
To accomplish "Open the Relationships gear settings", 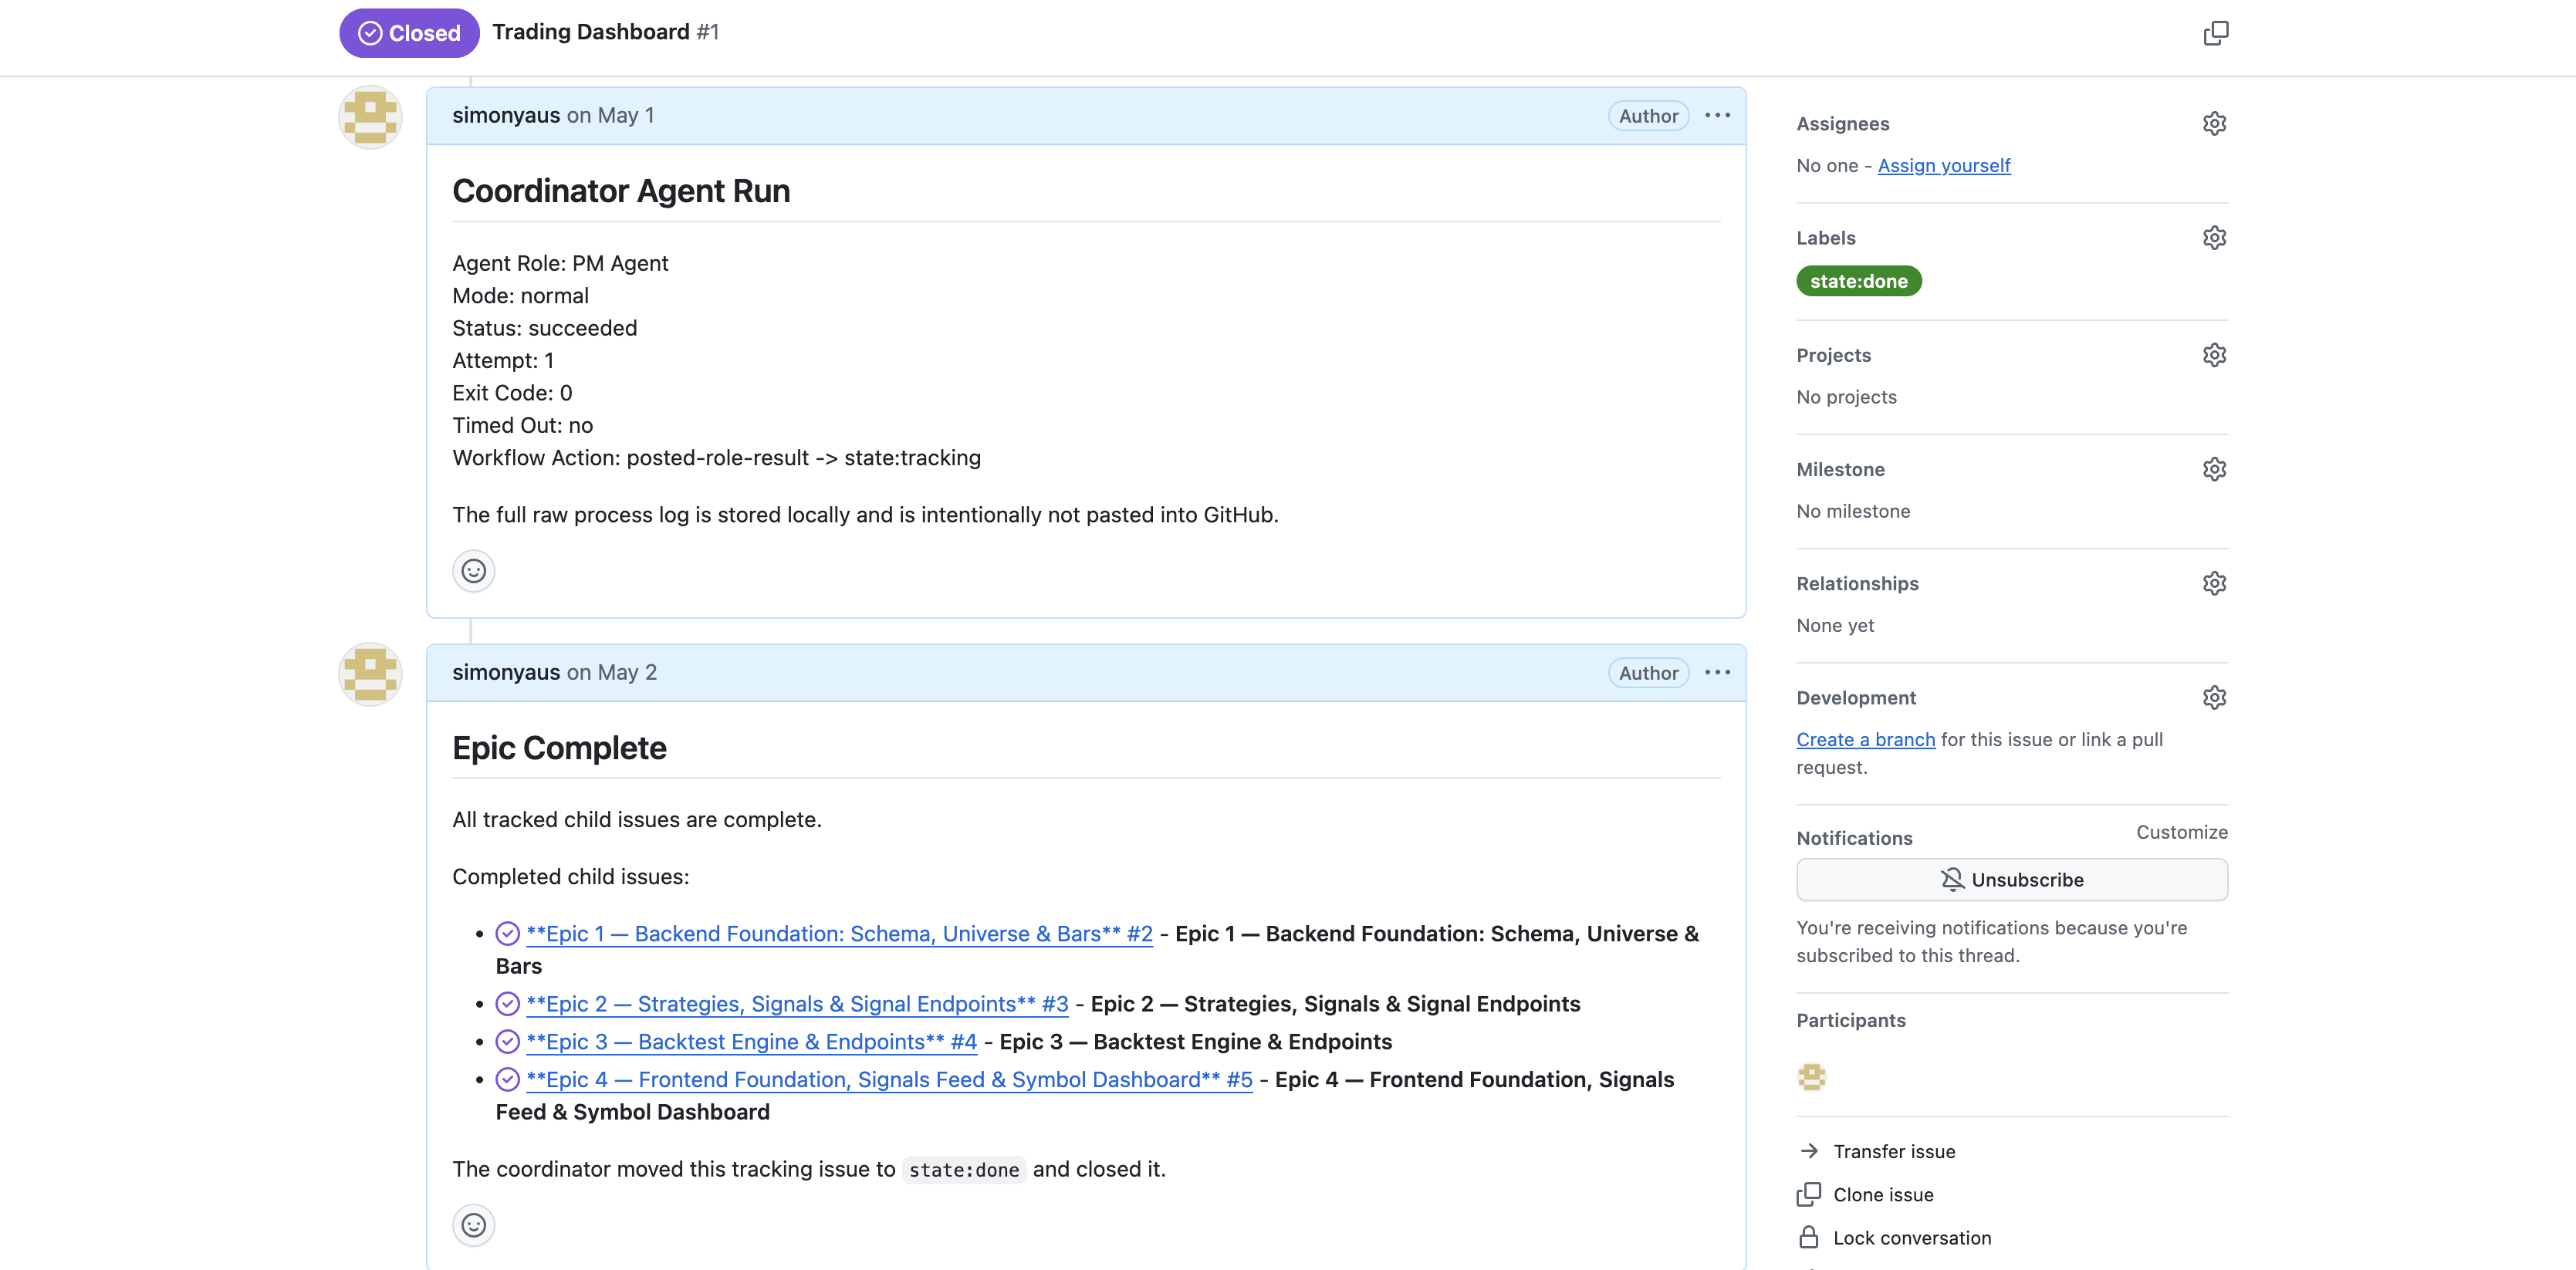I will (x=2214, y=583).
